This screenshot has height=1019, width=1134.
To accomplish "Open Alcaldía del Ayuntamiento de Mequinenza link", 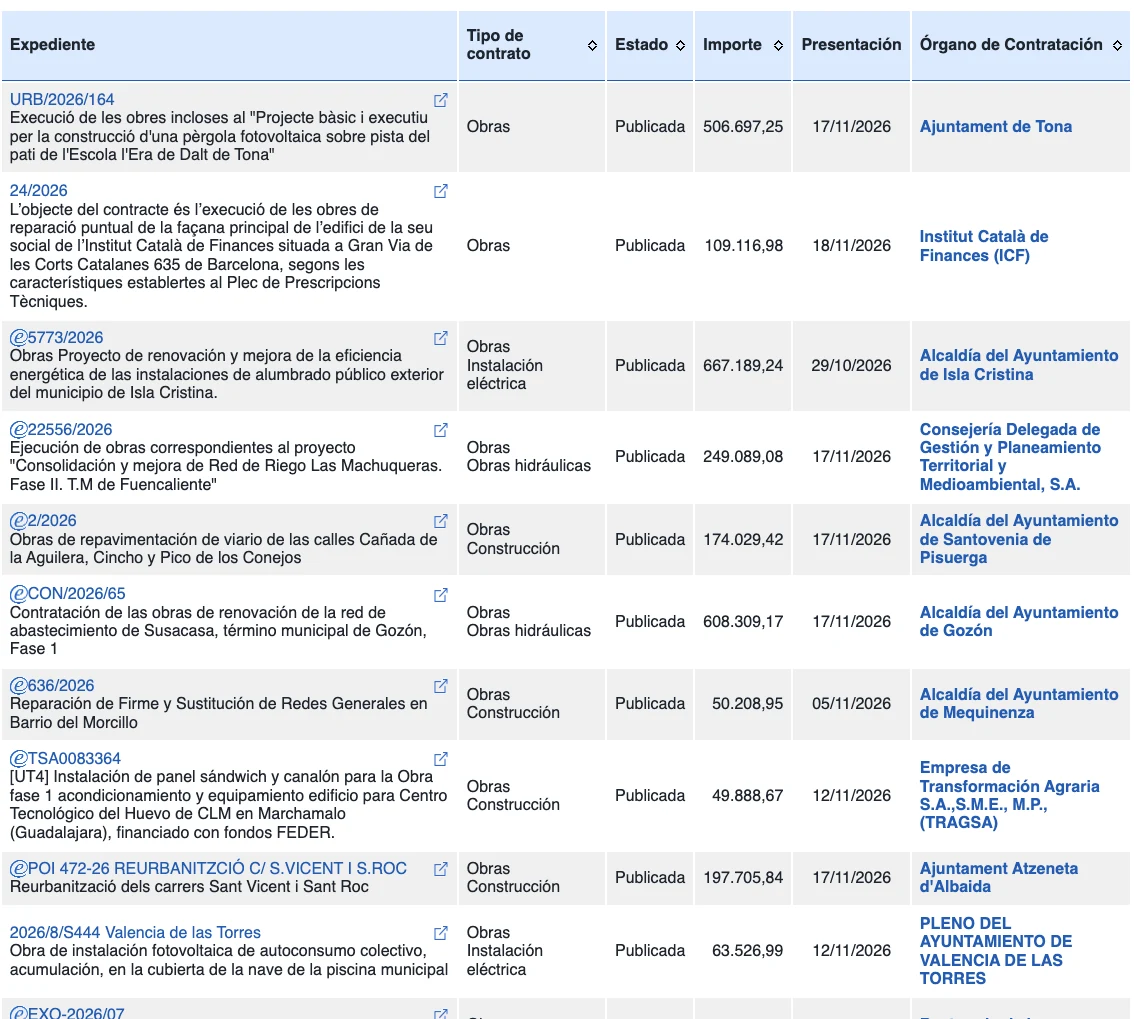I will (1019, 704).
